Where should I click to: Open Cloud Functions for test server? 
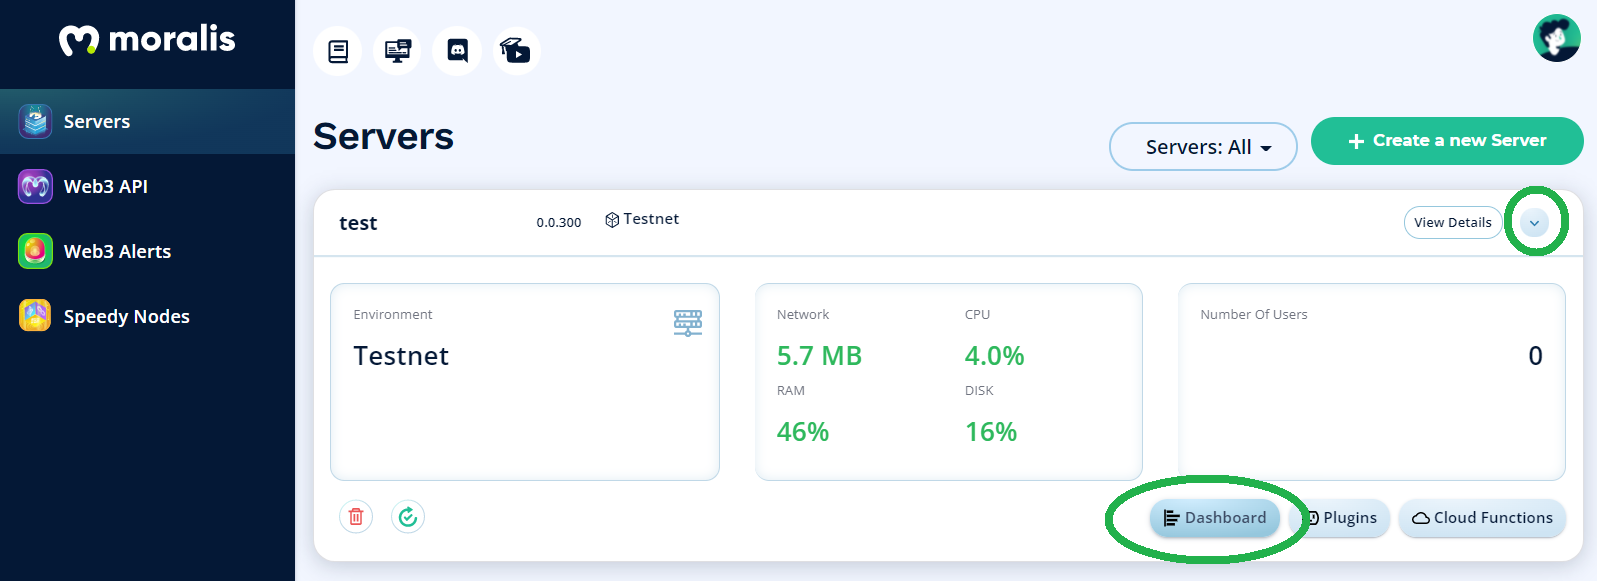(x=1482, y=518)
